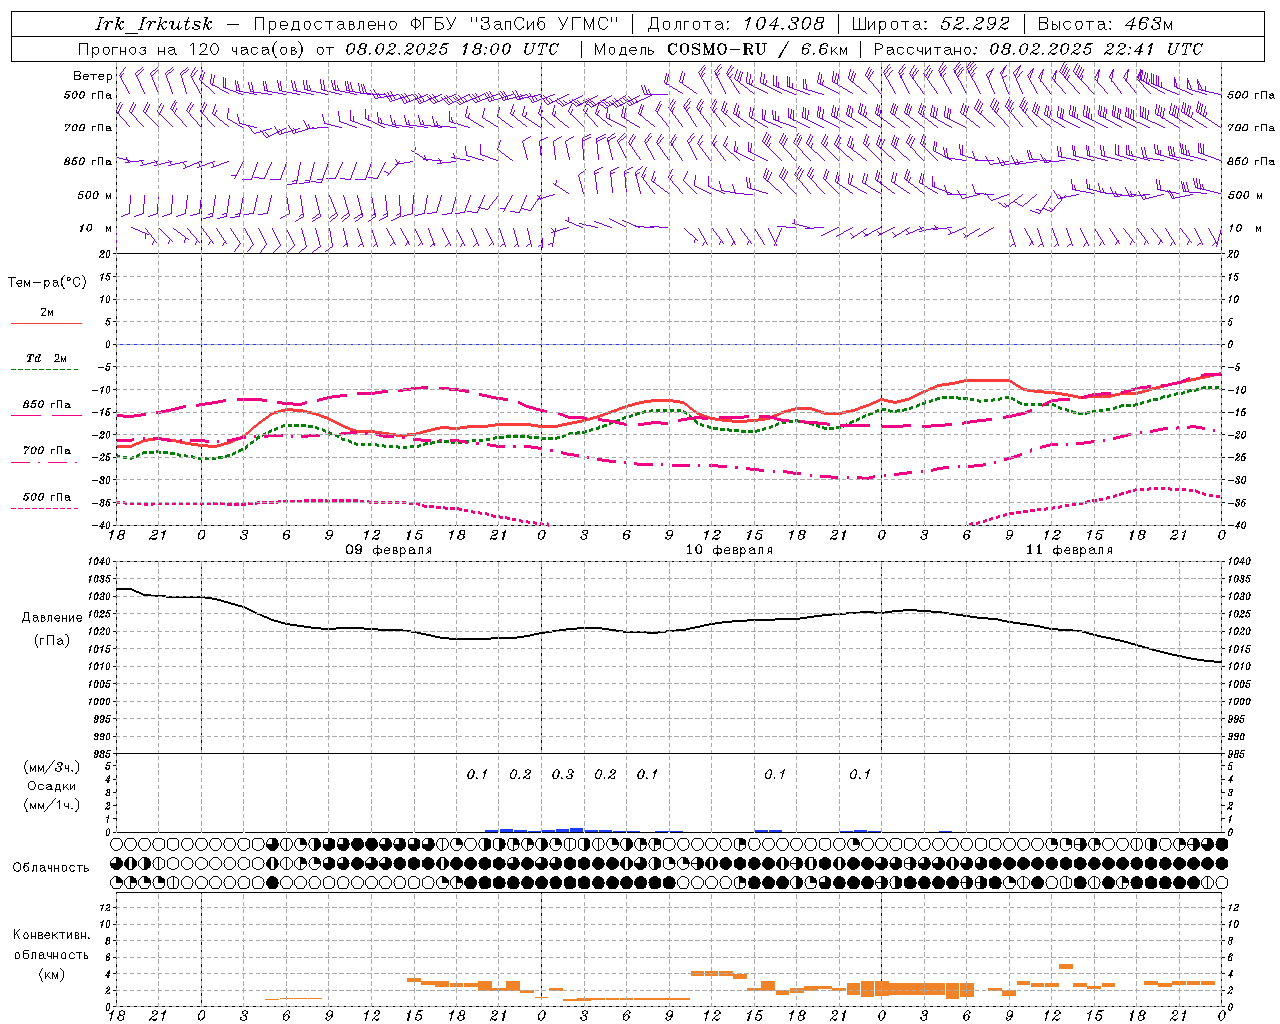Click the Тем-ра(°C) temperature panel label
The height and width of the screenshot is (1024, 1280).
[47, 283]
